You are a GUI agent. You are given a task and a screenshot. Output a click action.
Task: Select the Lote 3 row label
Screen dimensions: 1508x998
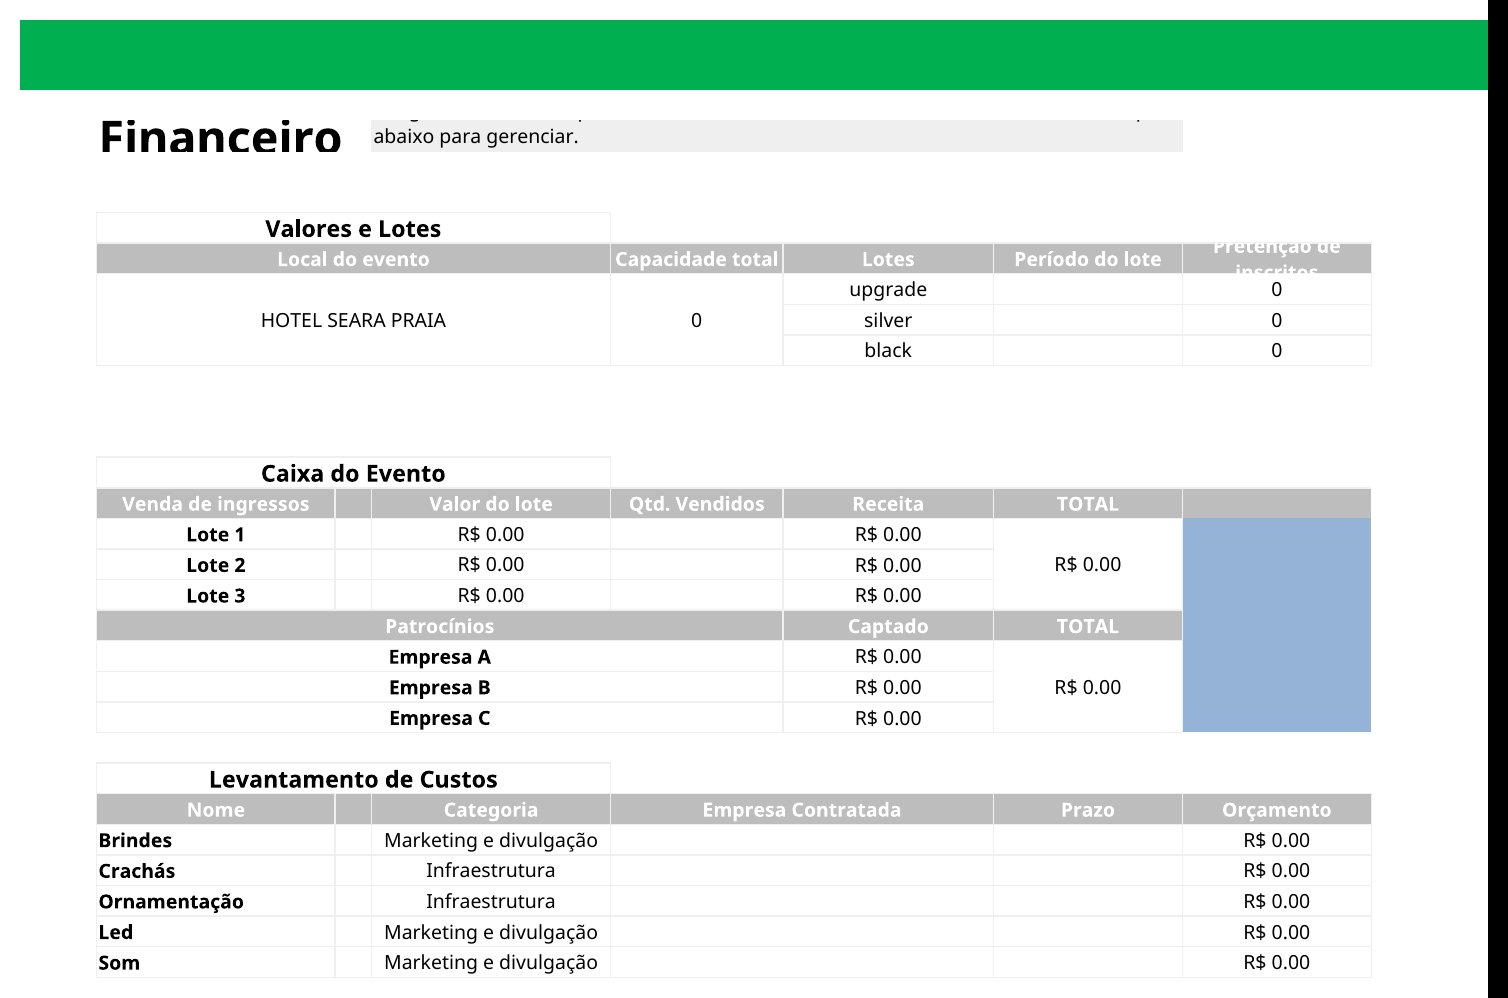pos(215,595)
